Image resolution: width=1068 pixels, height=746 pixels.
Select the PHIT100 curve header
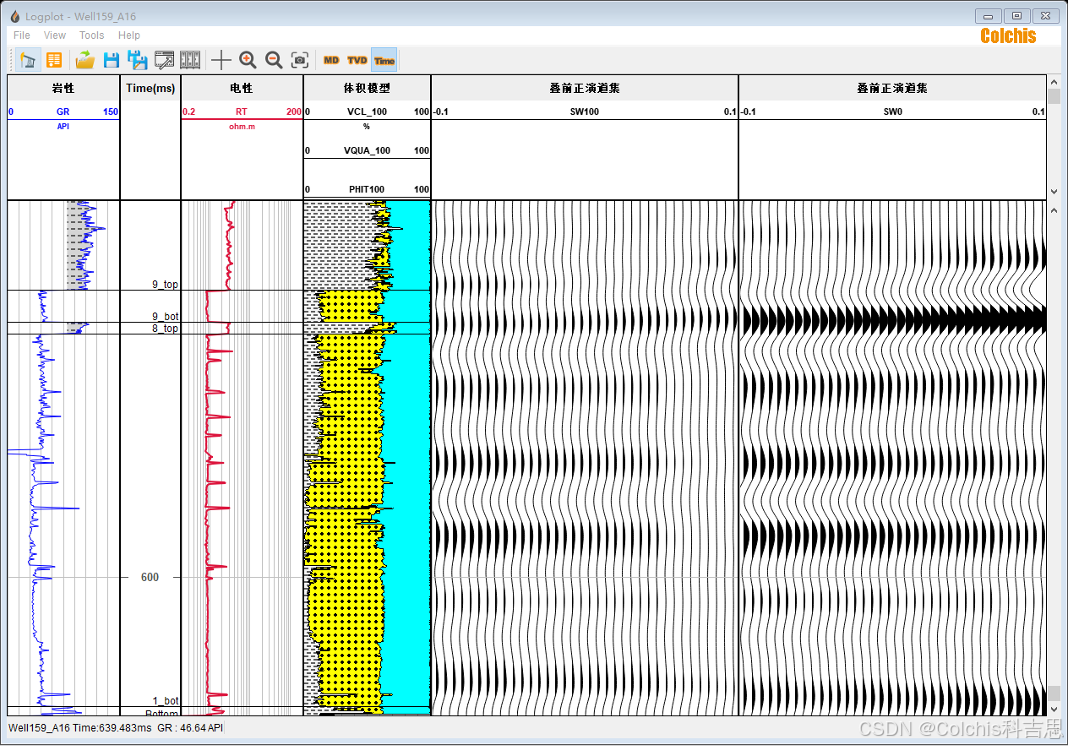coord(366,189)
